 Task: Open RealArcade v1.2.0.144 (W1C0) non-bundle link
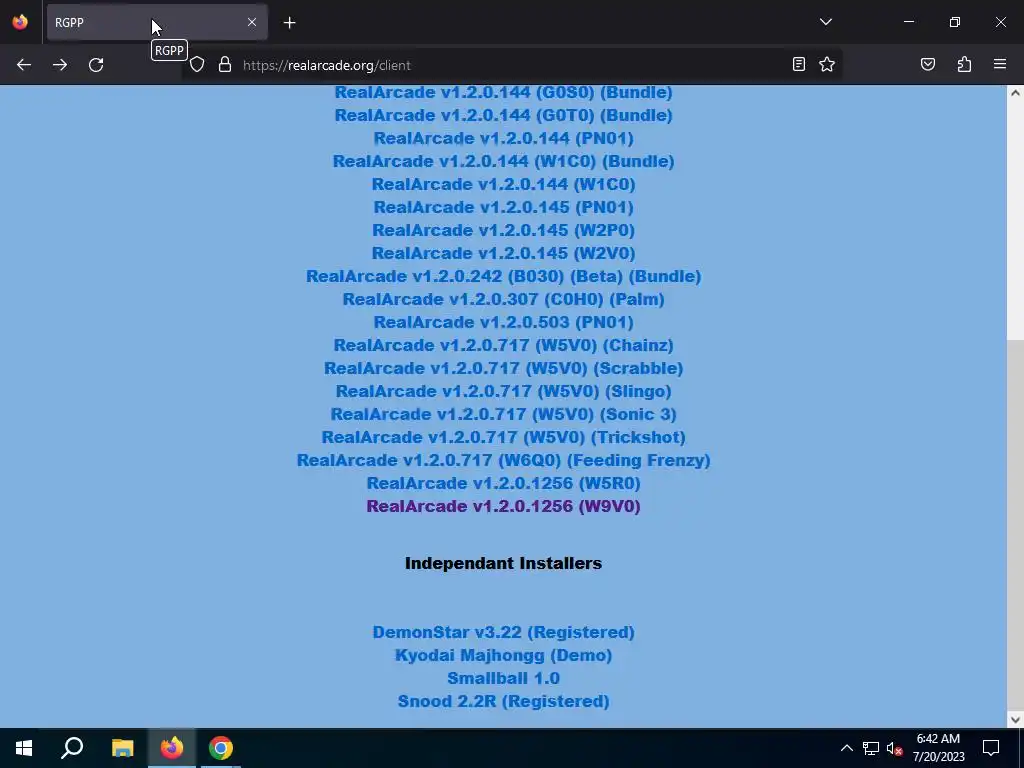coord(504,184)
